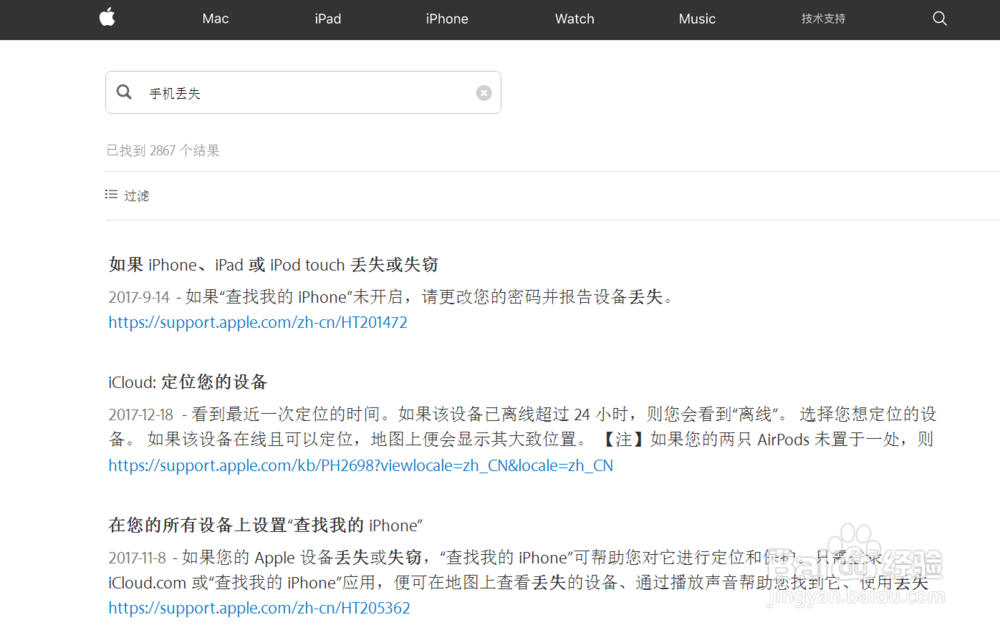This screenshot has height=630, width=1000.
Task: Click the 2017-9-14 result description
Action: (x=391, y=297)
